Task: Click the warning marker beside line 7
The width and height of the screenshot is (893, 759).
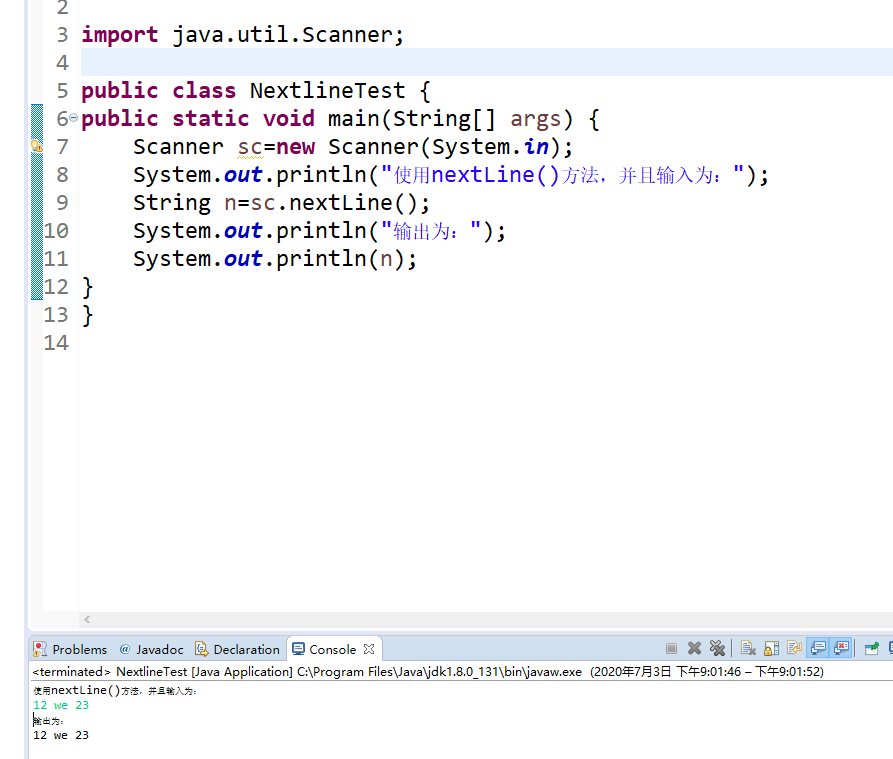Action: pyautogui.click(x=36, y=146)
